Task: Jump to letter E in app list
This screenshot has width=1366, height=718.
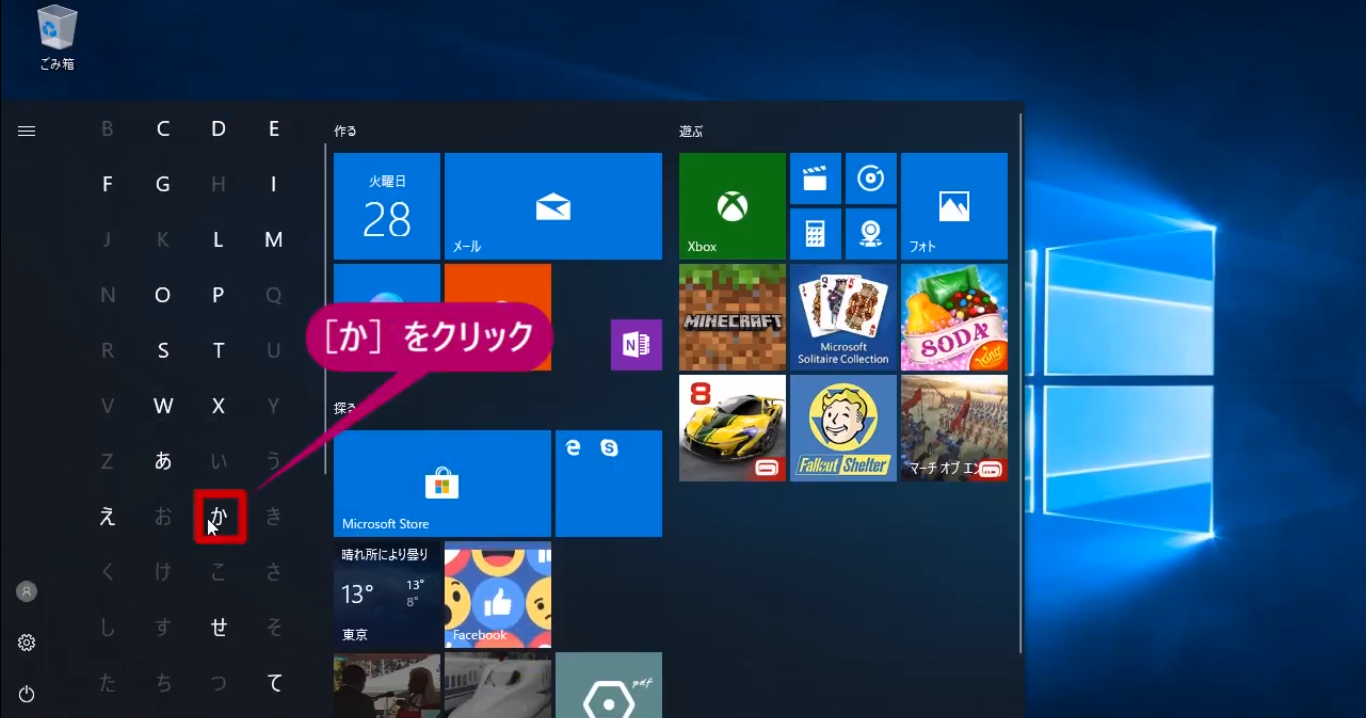Action: point(274,129)
